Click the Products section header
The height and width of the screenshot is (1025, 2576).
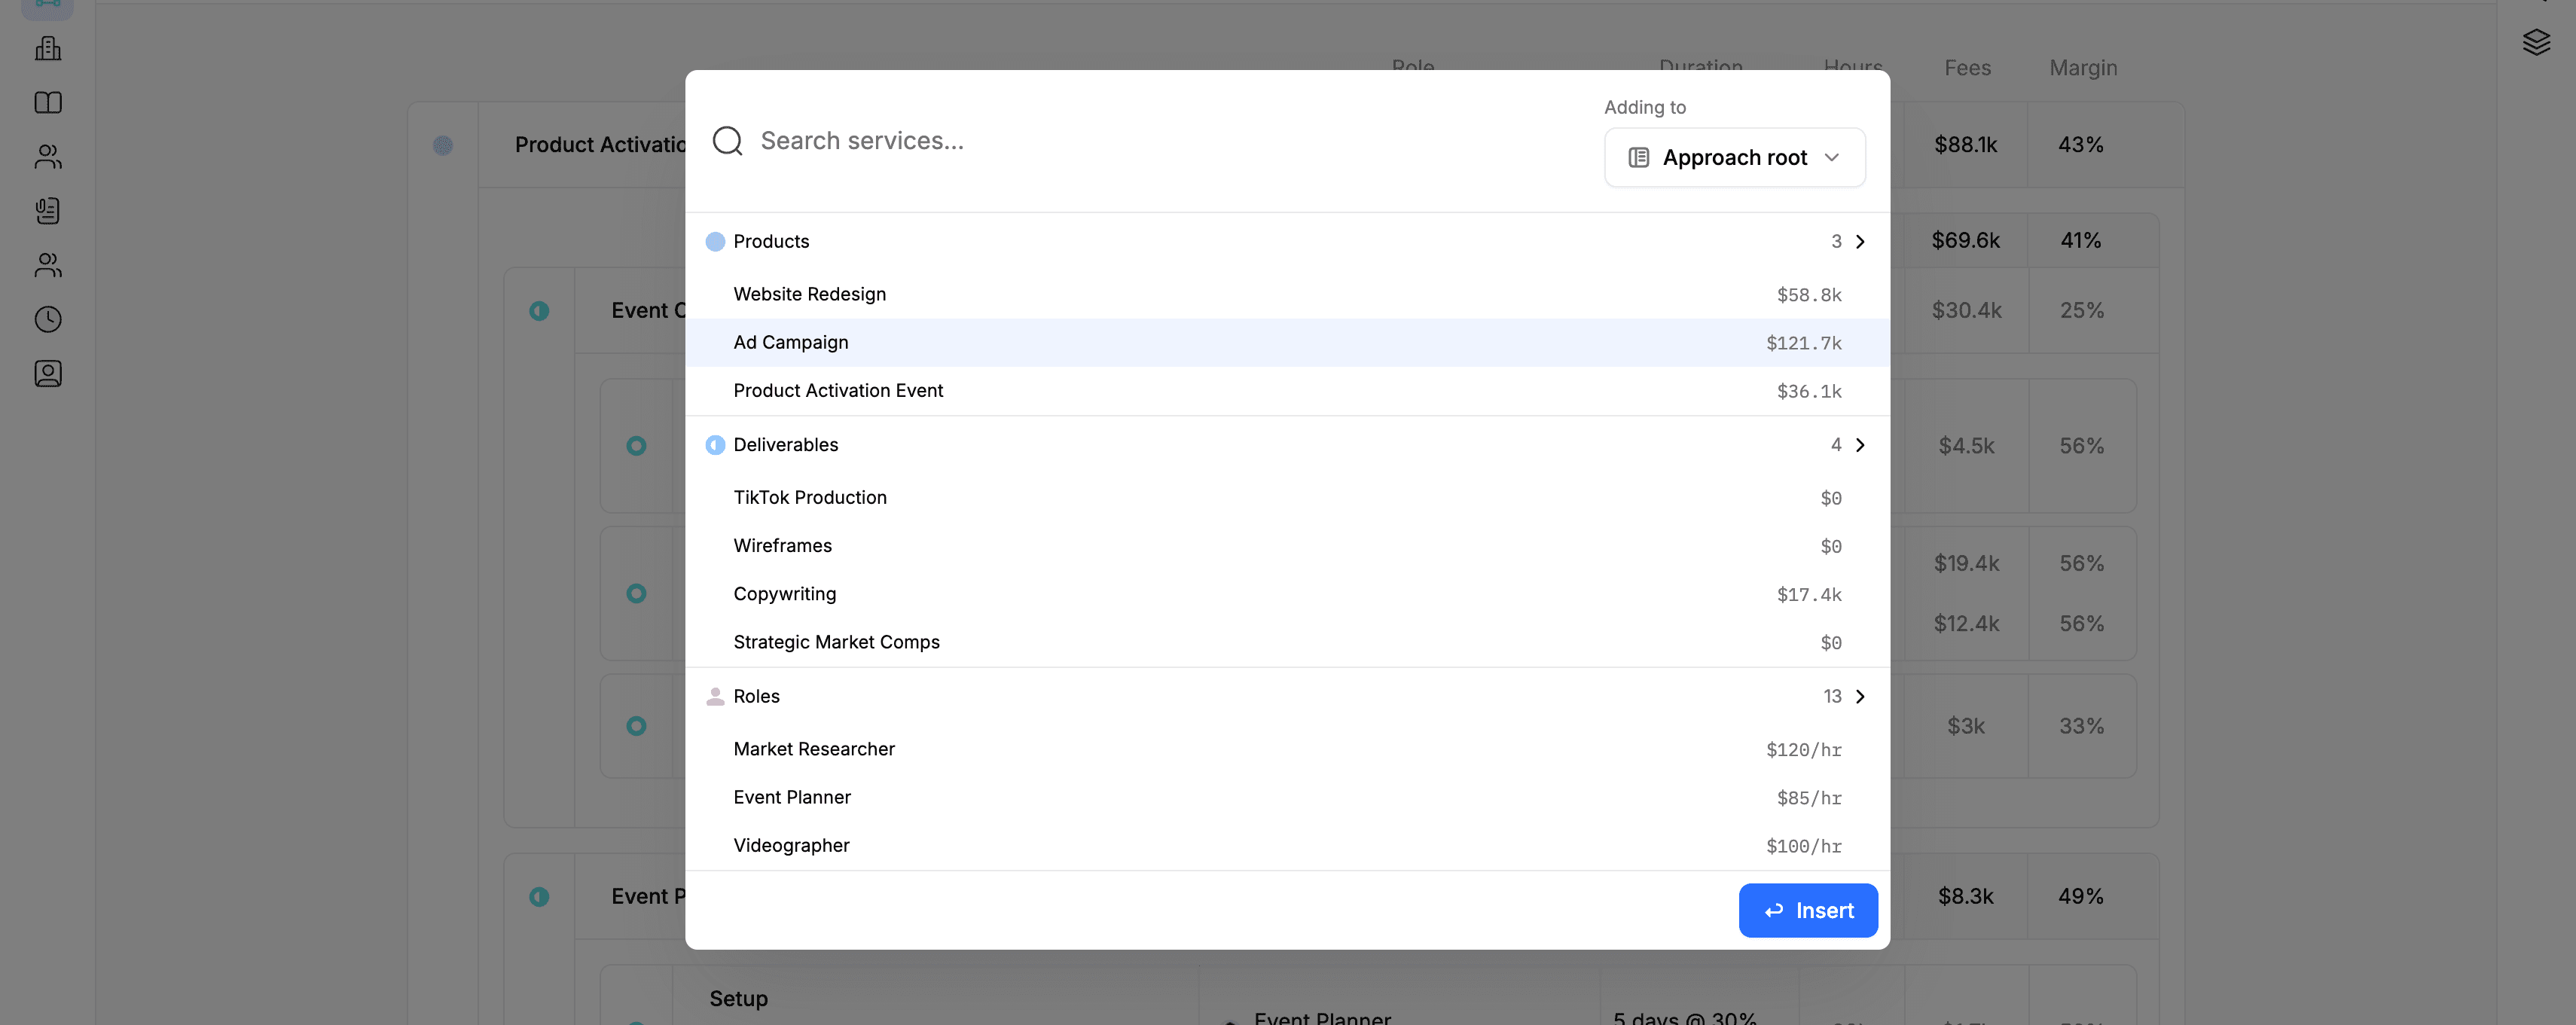[x=1287, y=241]
